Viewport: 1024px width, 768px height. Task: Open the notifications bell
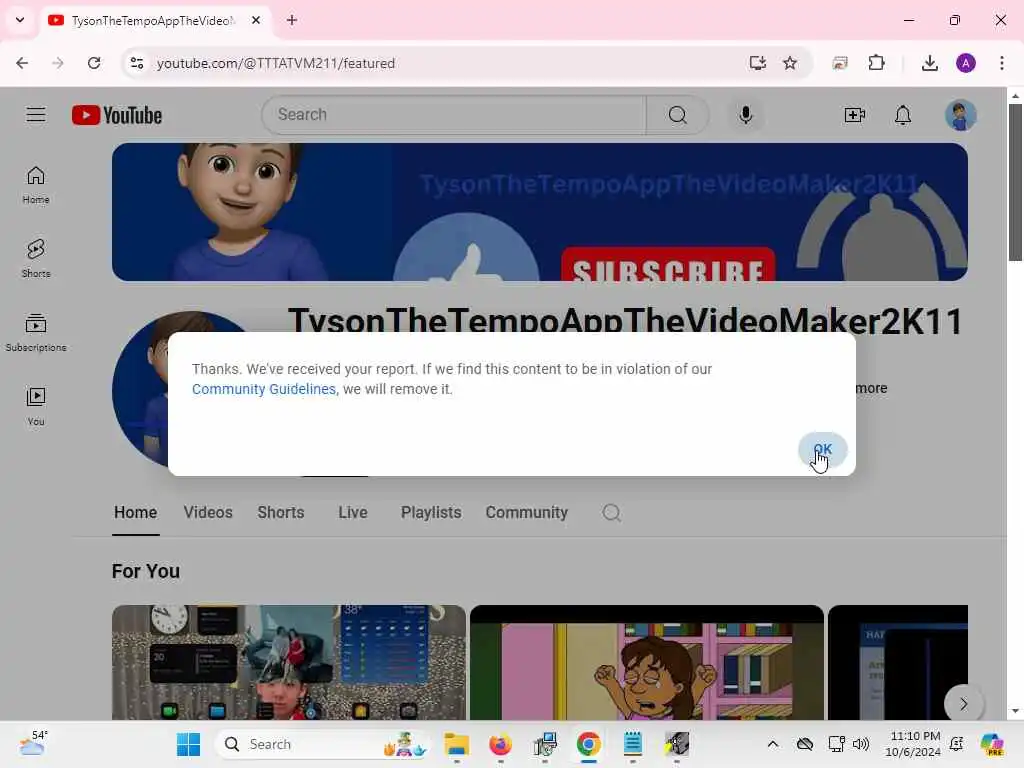(x=903, y=116)
